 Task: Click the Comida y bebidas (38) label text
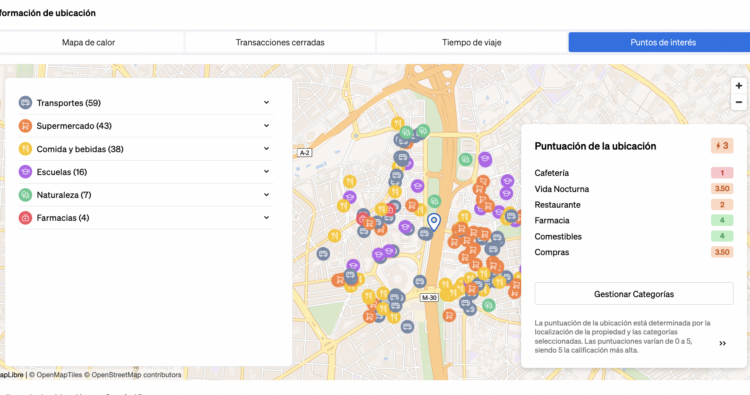pyautogui.click(x=80, y=149)
